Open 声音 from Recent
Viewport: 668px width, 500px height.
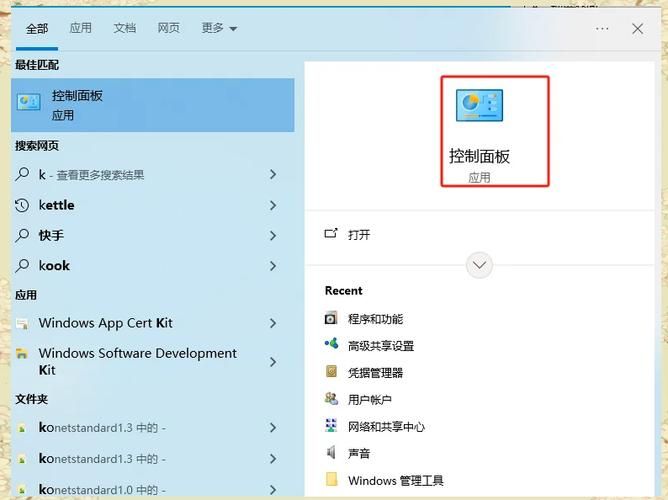coord(358,453)
